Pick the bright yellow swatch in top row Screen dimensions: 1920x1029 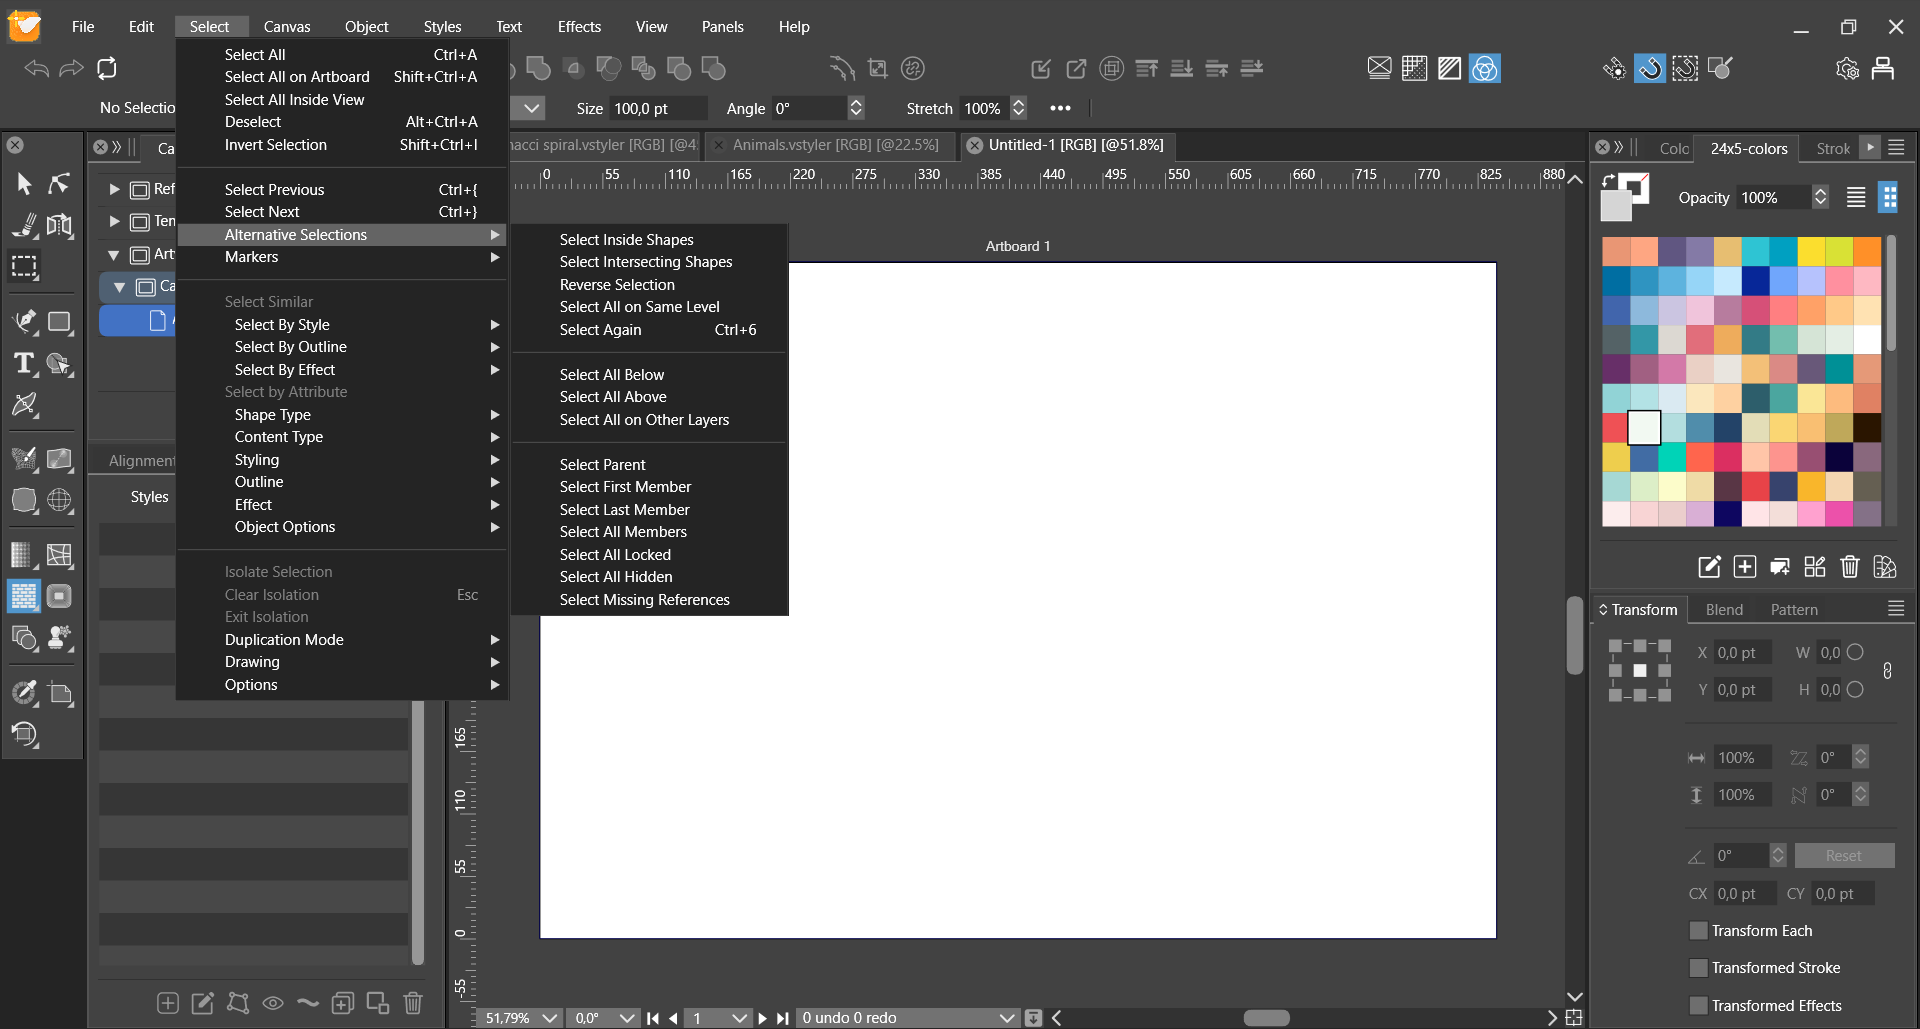tap(1810, 251)
